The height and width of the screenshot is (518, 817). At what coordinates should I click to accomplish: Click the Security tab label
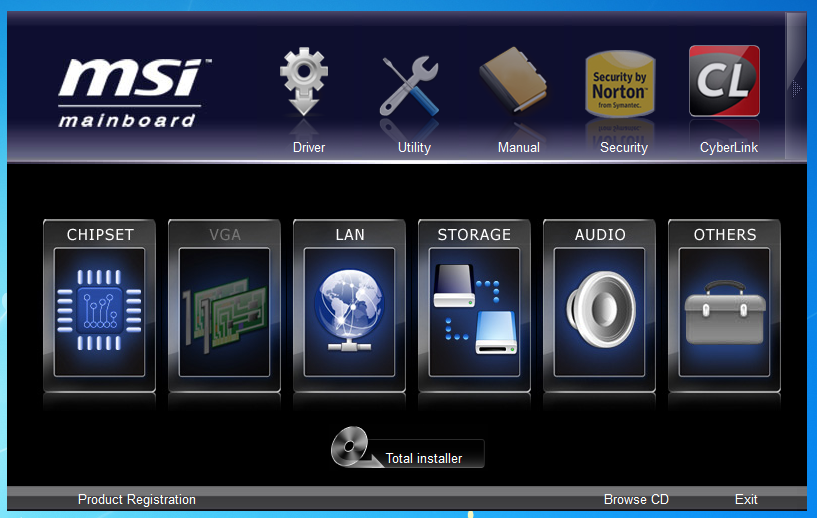tap(624, 147)
